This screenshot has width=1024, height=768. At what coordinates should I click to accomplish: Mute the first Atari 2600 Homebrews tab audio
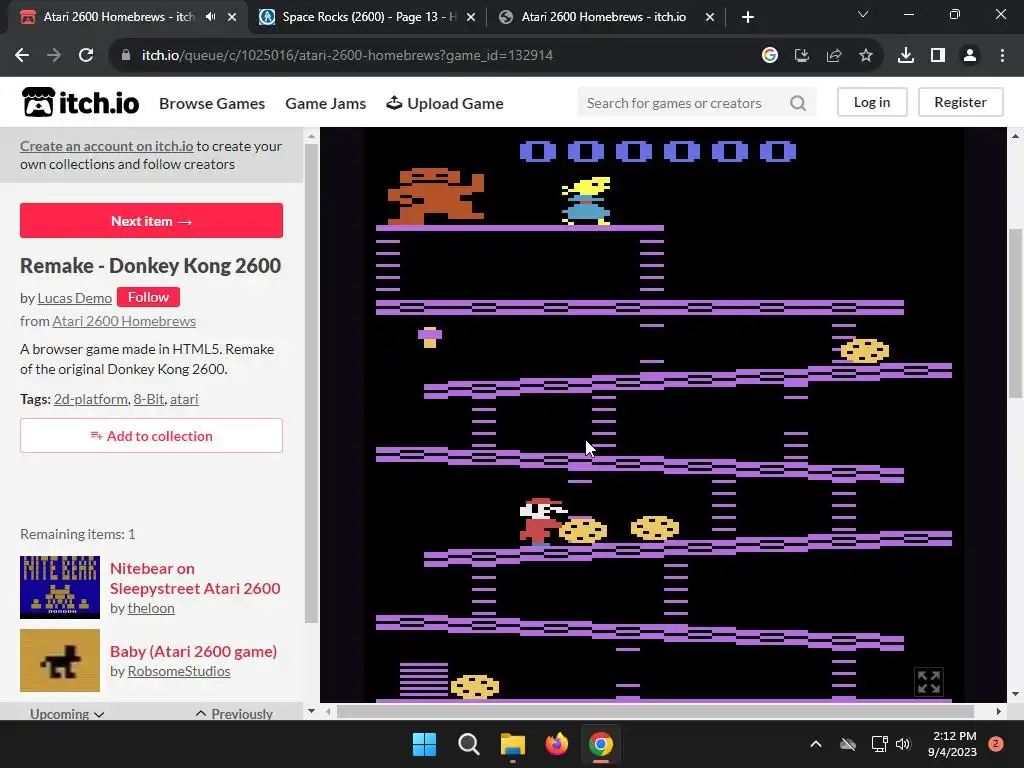pos(210,17)
